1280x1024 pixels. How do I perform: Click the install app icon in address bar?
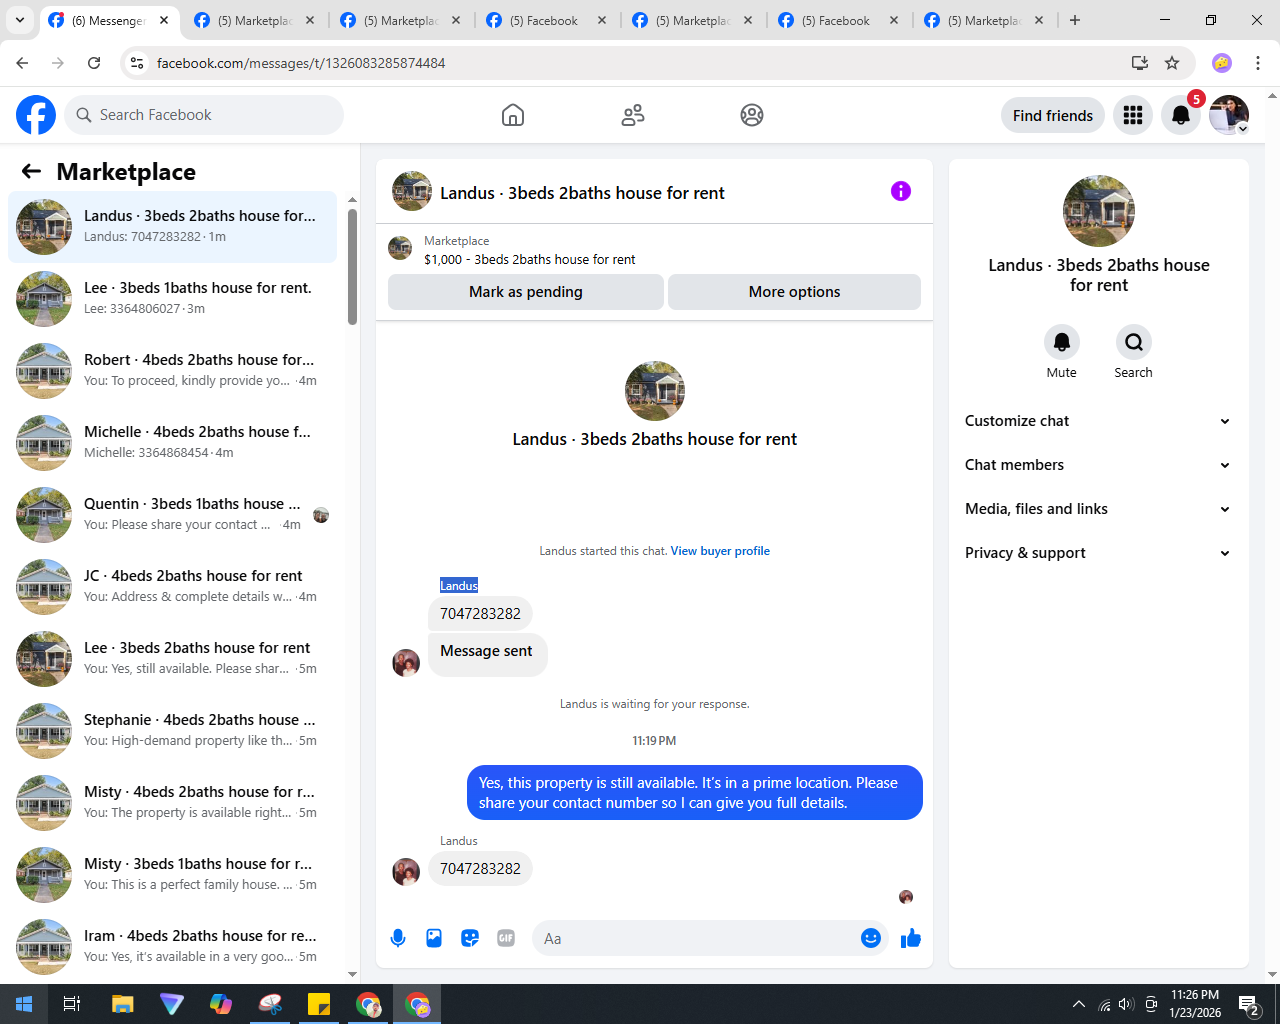coord(1140,63)
